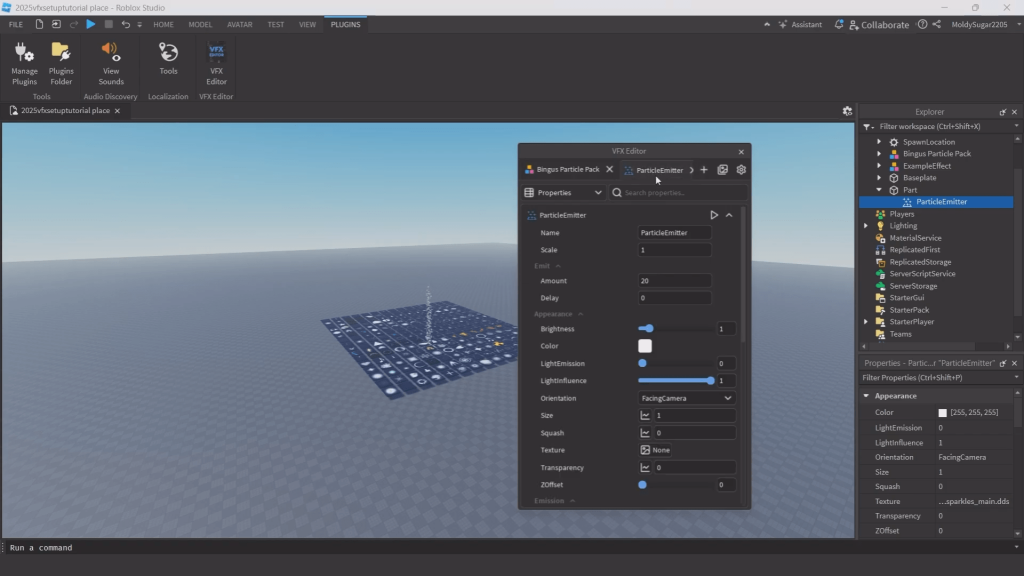Image resolution: width=1024 pixels, height=576 pixels.
Task: Close the Bingus Particle Pack tab
Action: 609,169
